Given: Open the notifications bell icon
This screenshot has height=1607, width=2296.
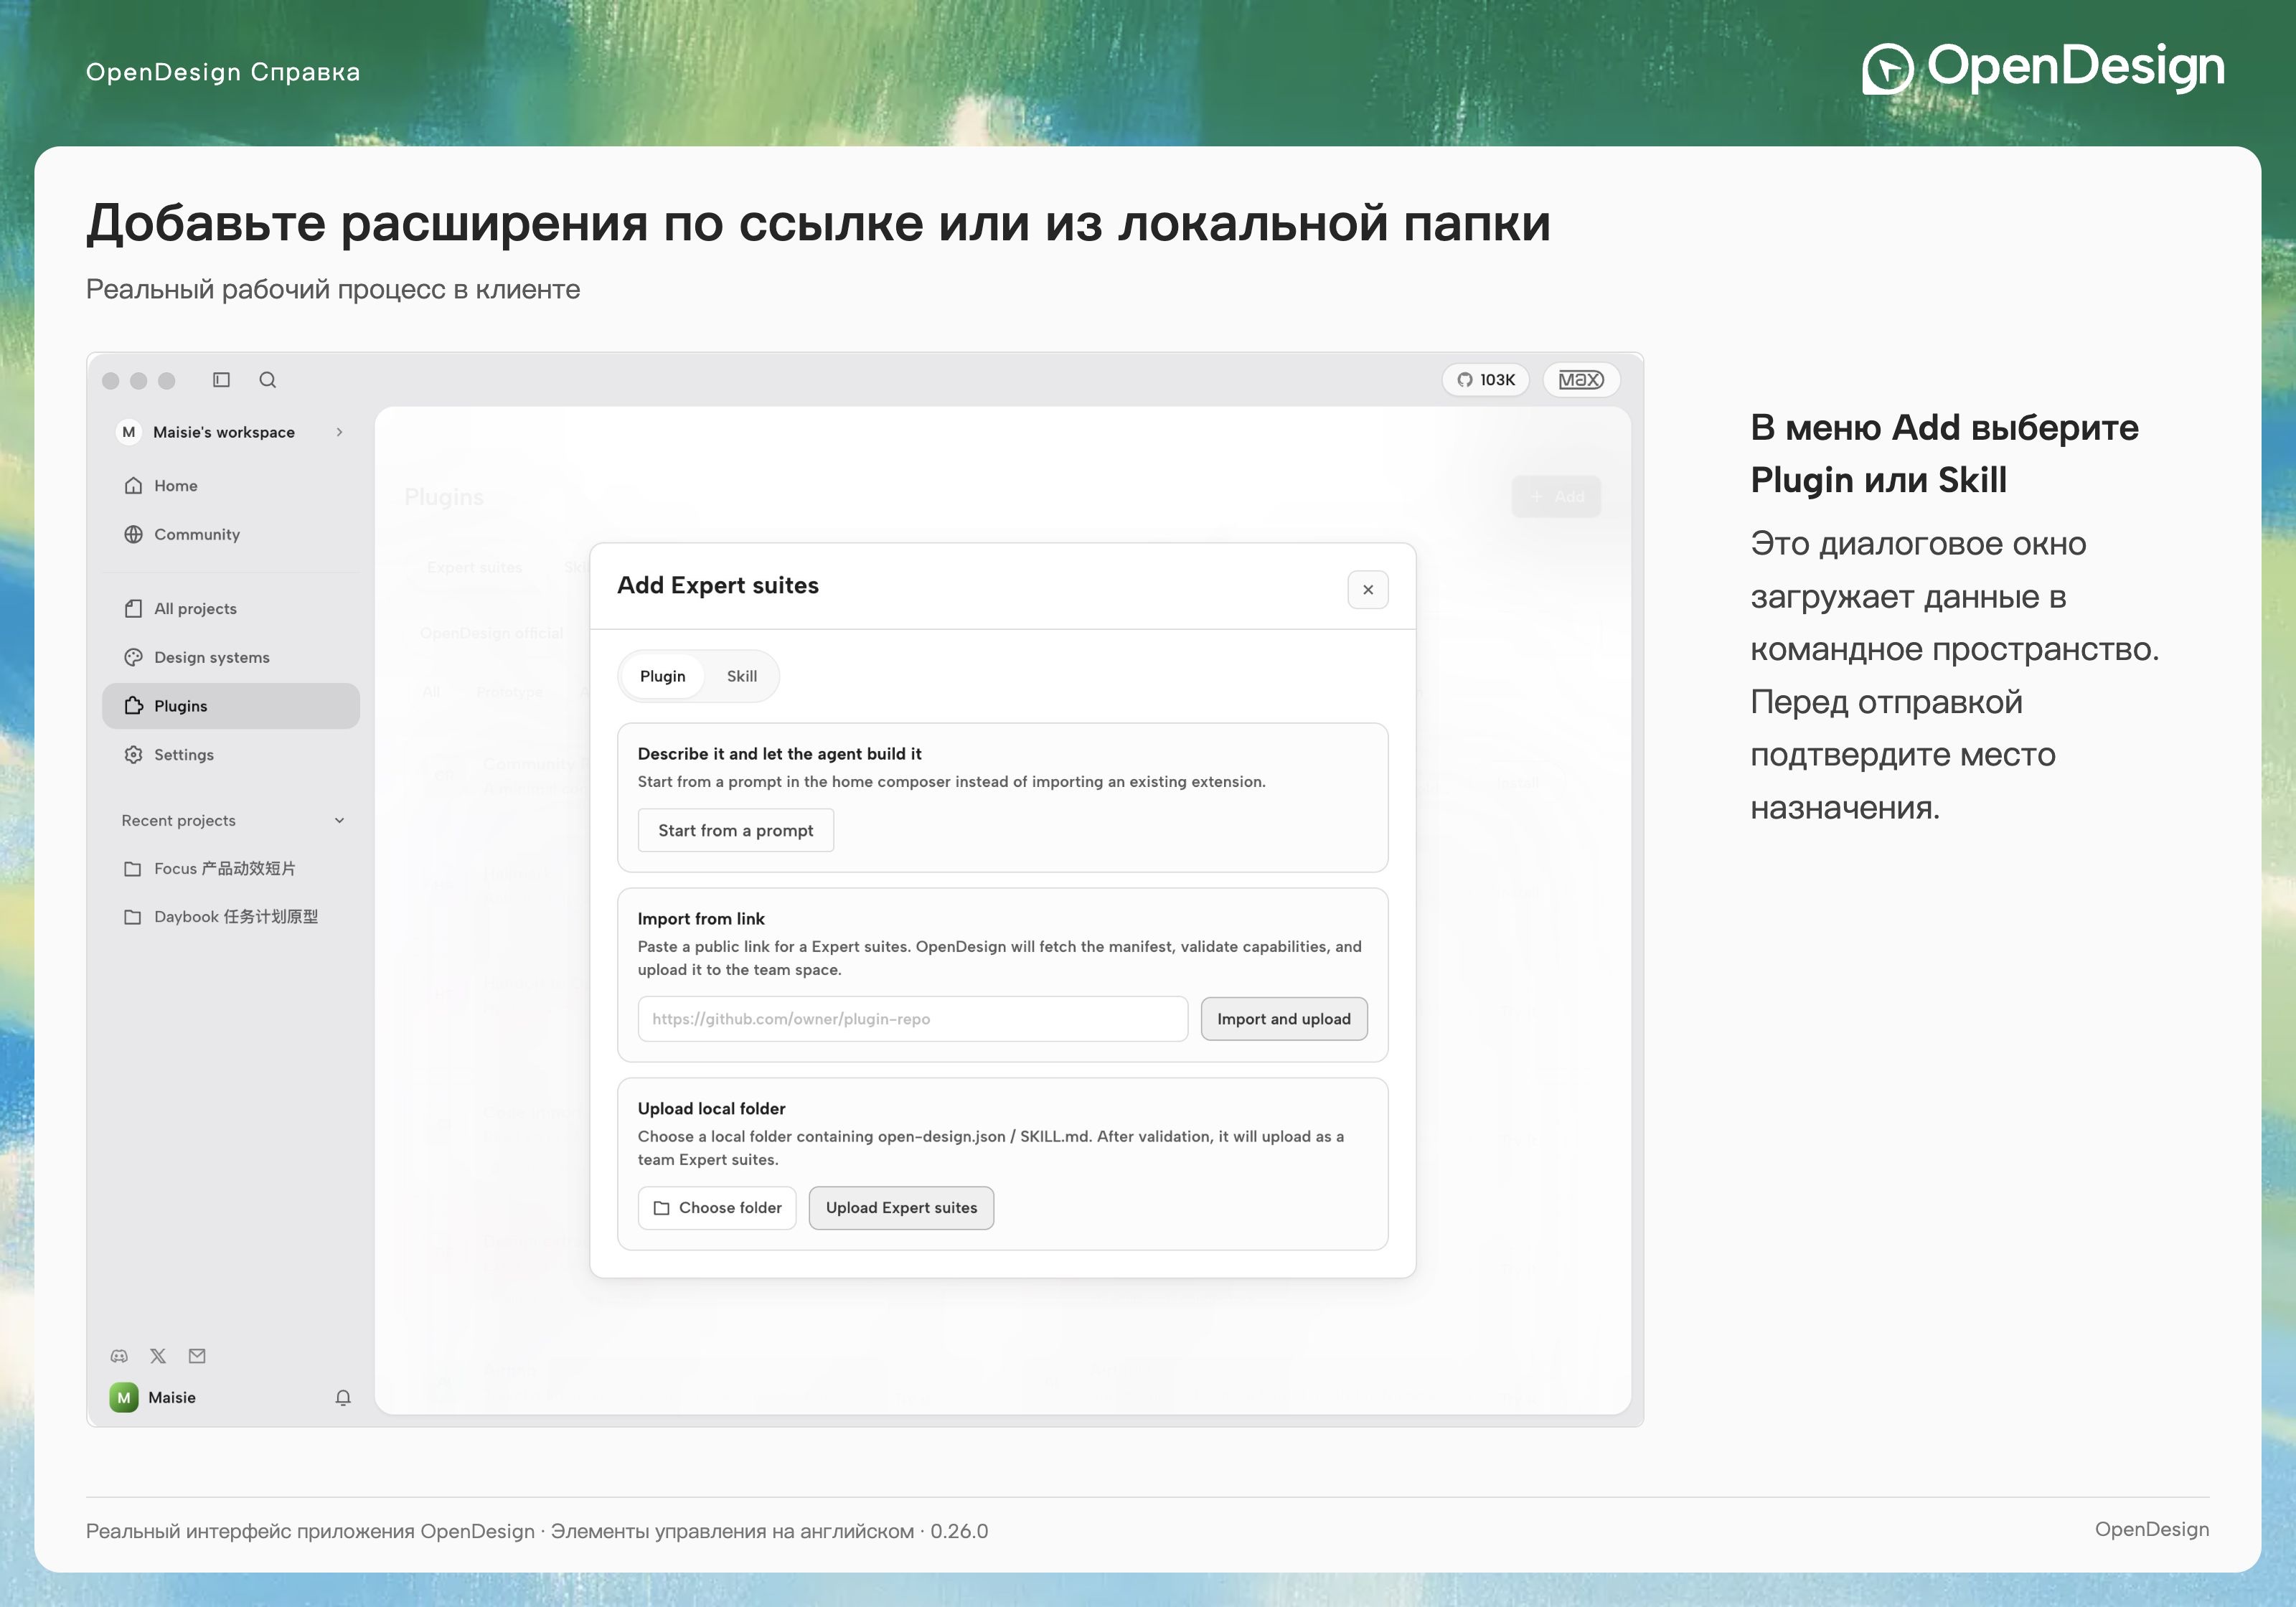Looking at the screenshot, I should click(x=343, y=1398).
